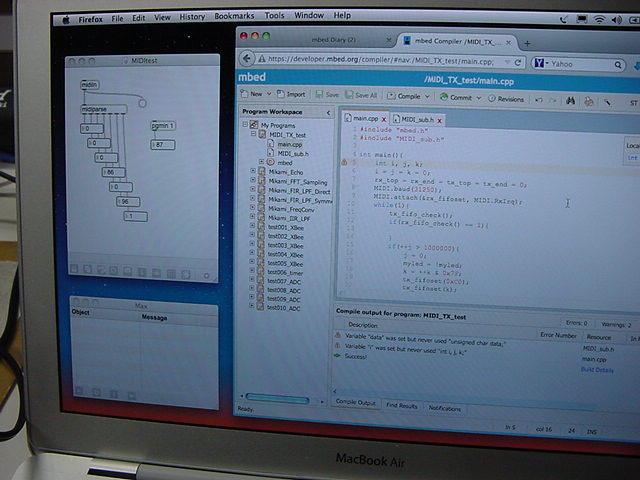The image size is (640, 480).
Task: Open the Commit dropdown arrow
Action: [479, 98]
